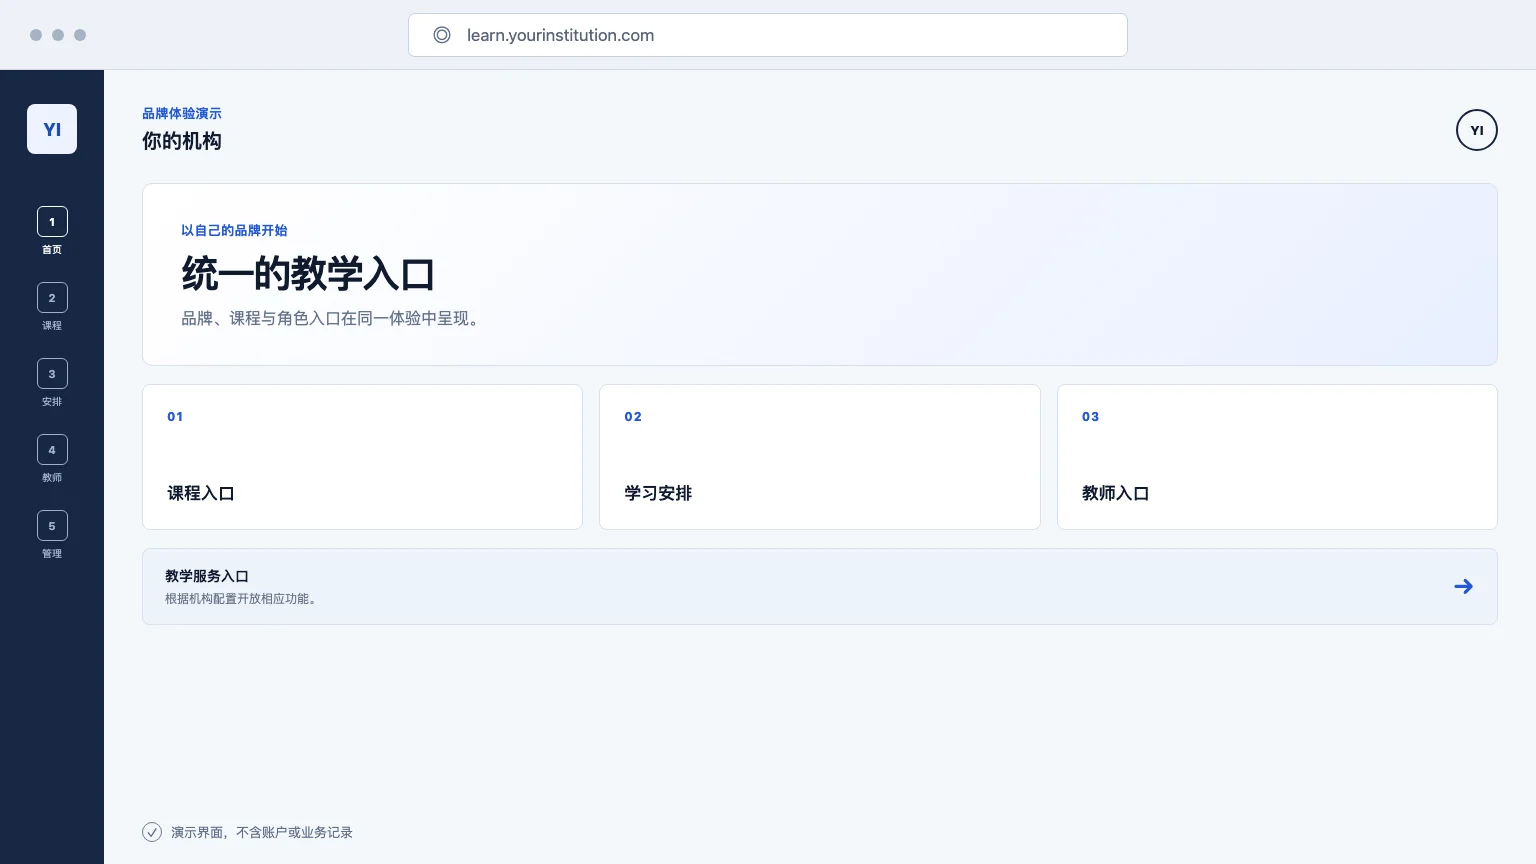Switch to the 管理 sidebar section

tap(52, 535)
